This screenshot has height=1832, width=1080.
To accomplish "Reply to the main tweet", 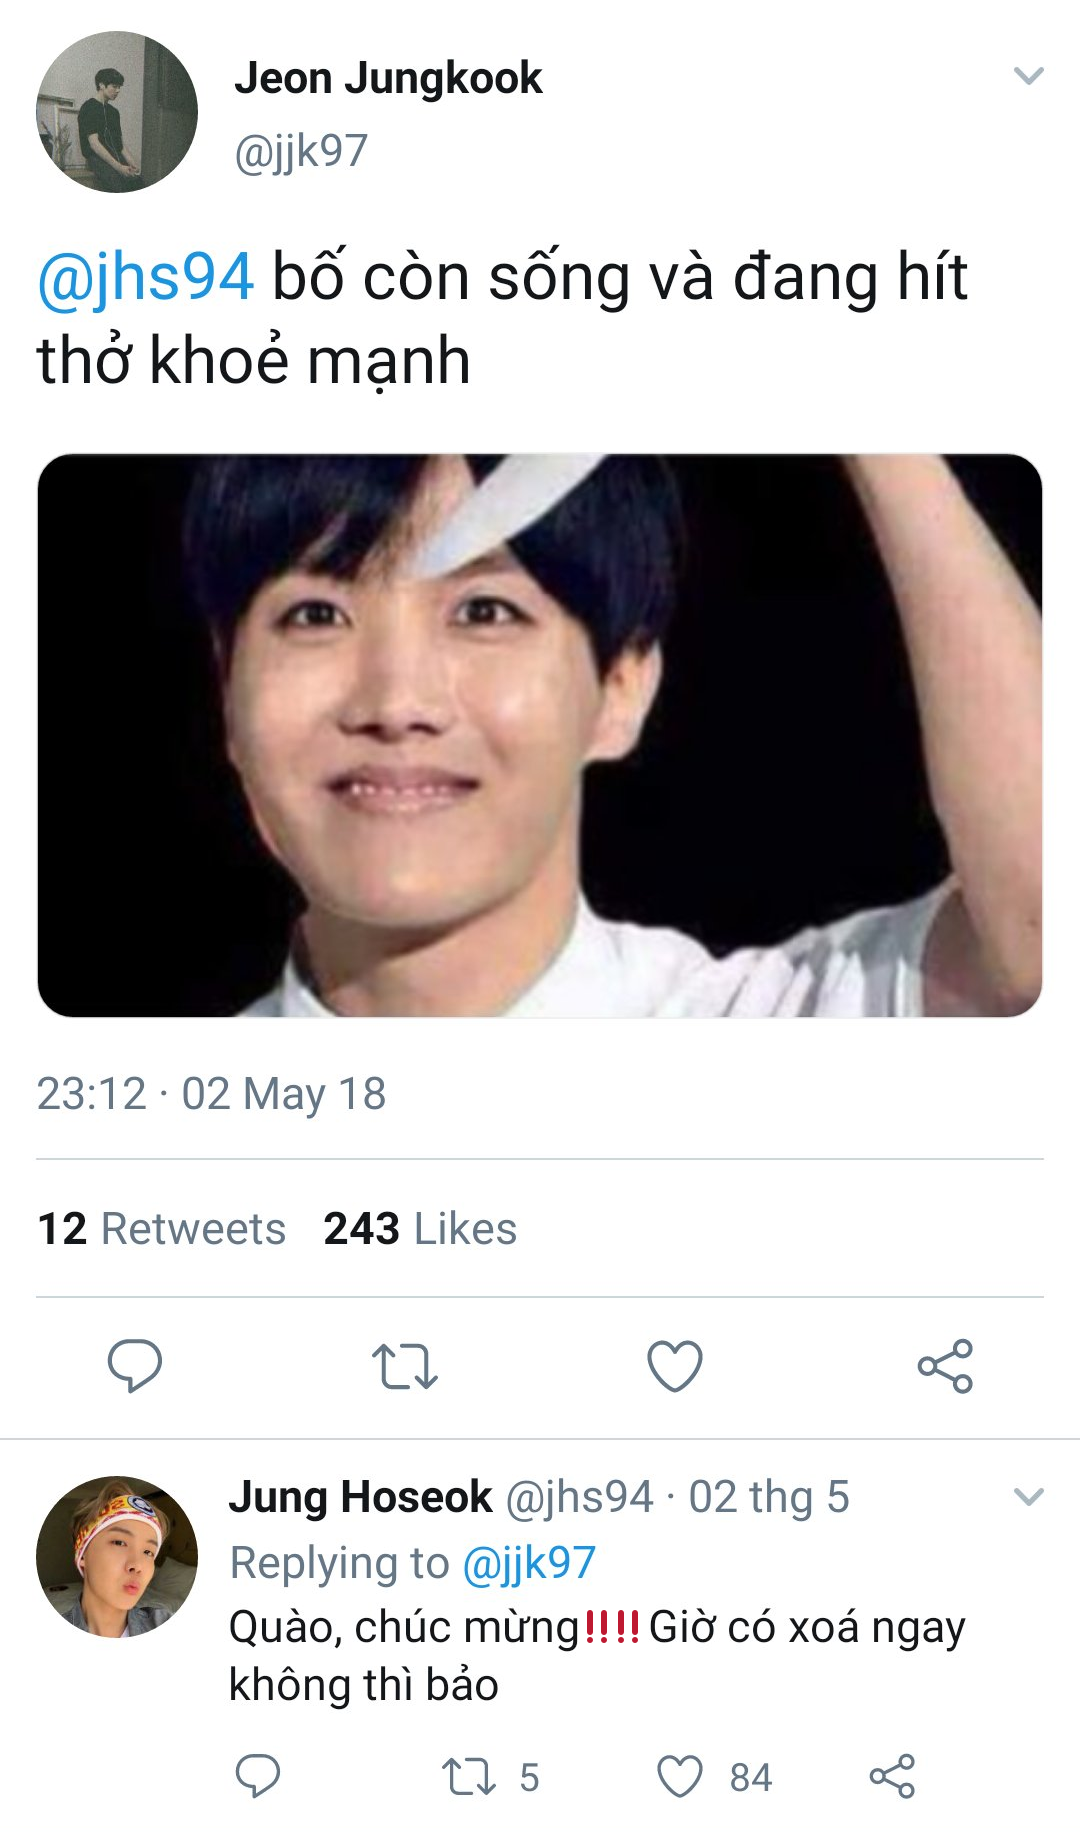I will (134, 1365).
